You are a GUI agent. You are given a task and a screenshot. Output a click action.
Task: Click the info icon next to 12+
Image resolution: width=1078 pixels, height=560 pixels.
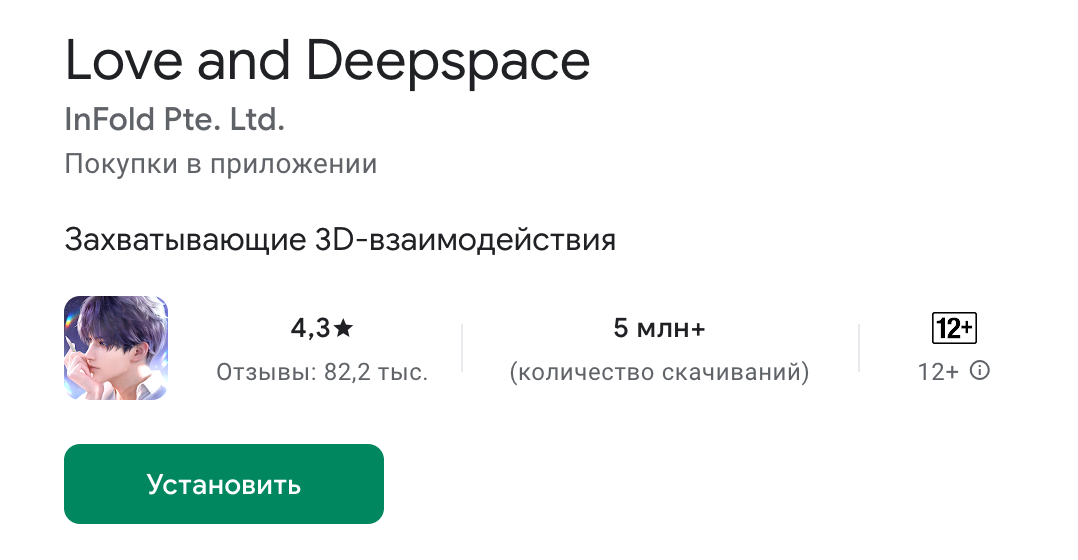click(980, 371)
